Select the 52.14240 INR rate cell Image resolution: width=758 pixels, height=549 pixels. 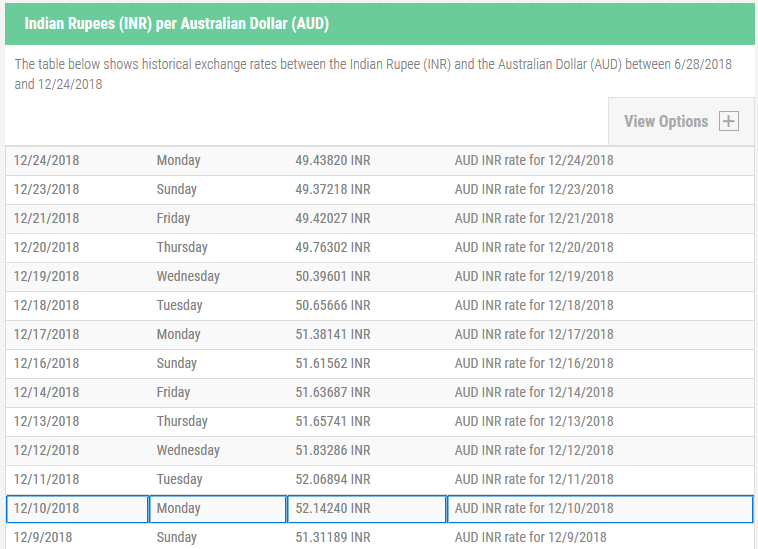[x=367, y=509]
